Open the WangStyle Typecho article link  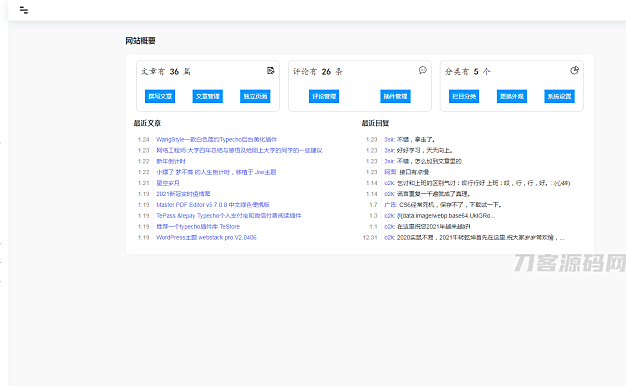216,139
